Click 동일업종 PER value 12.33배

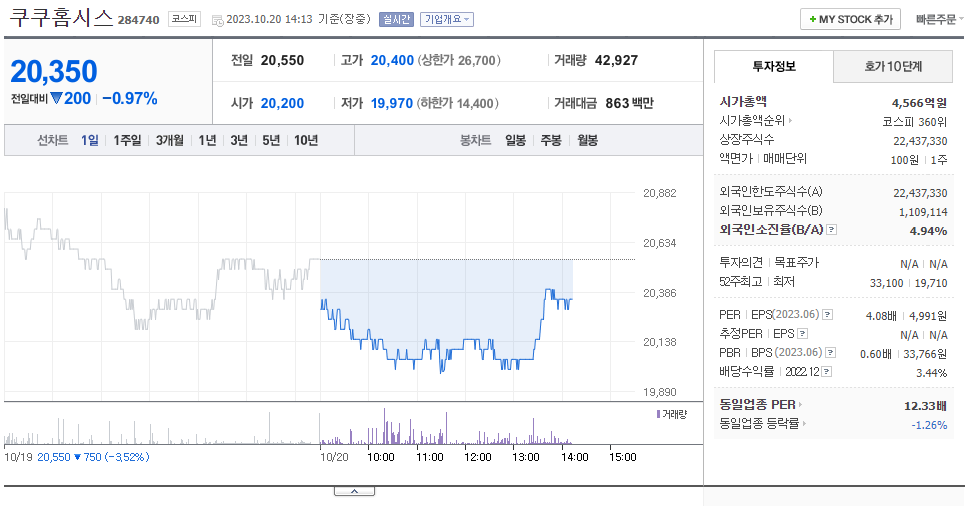pyautogui.click(x=925, y=406)
